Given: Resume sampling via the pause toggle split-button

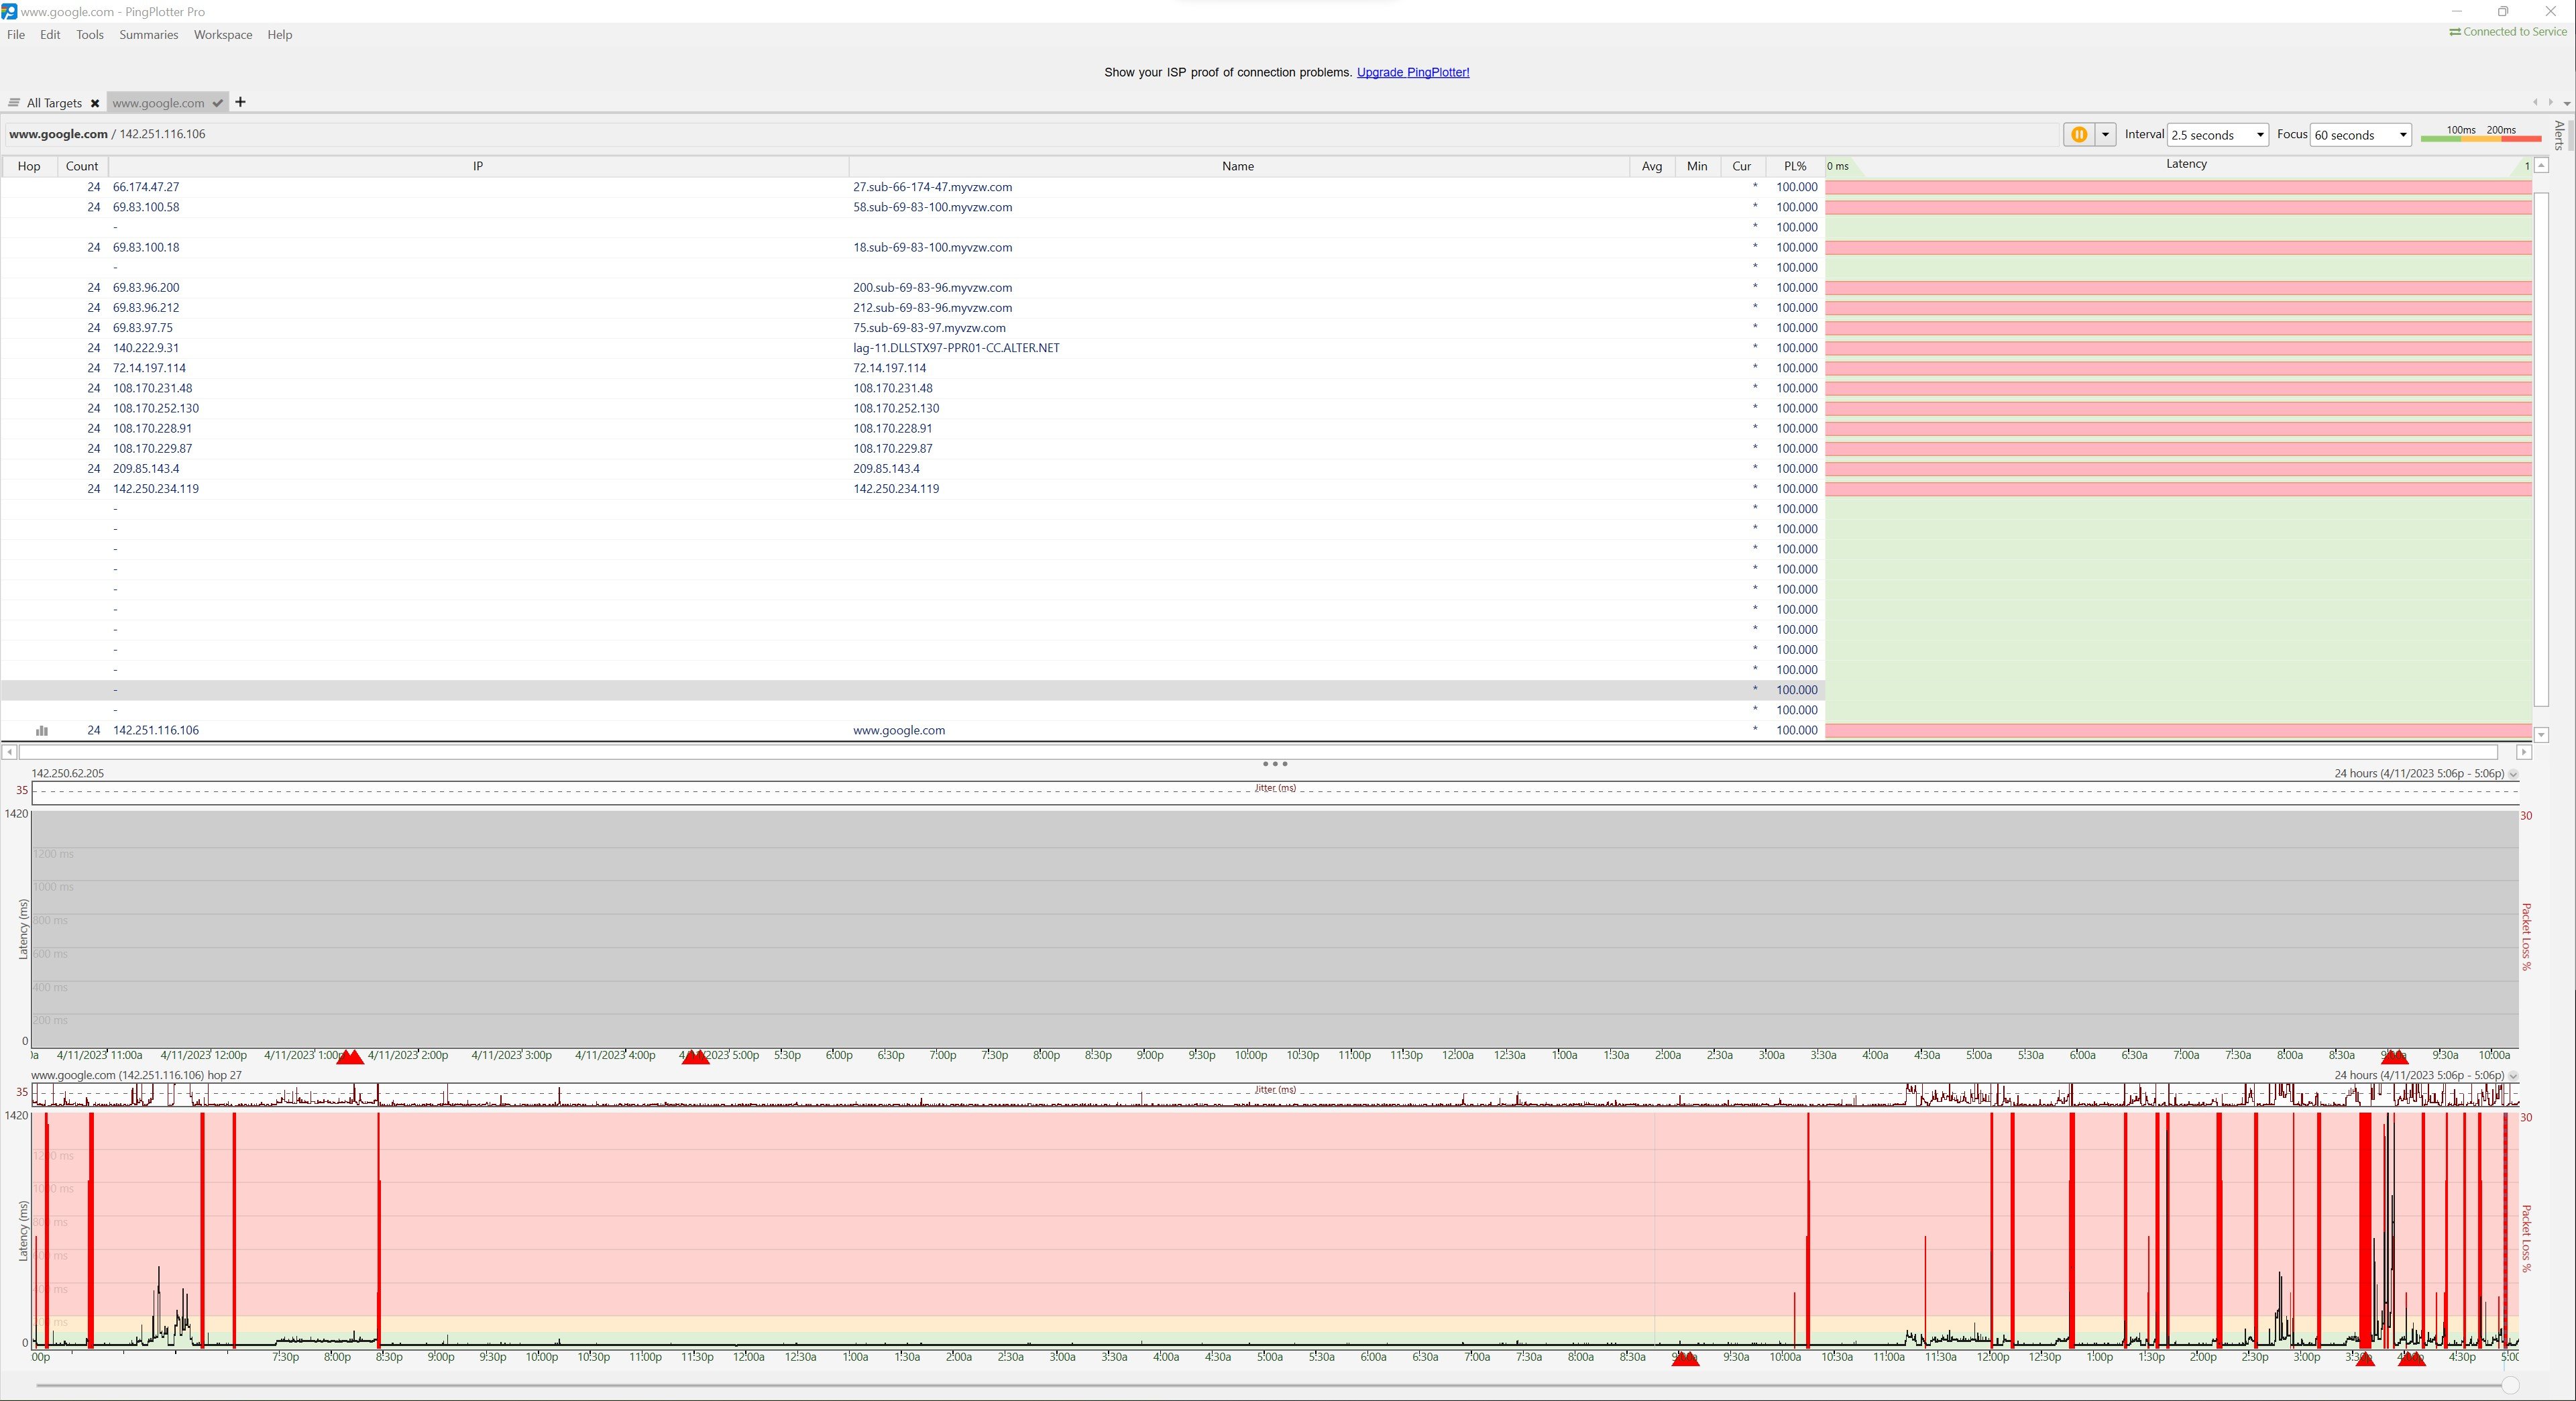Looking at the screenshot, I should pos(2106,134).
